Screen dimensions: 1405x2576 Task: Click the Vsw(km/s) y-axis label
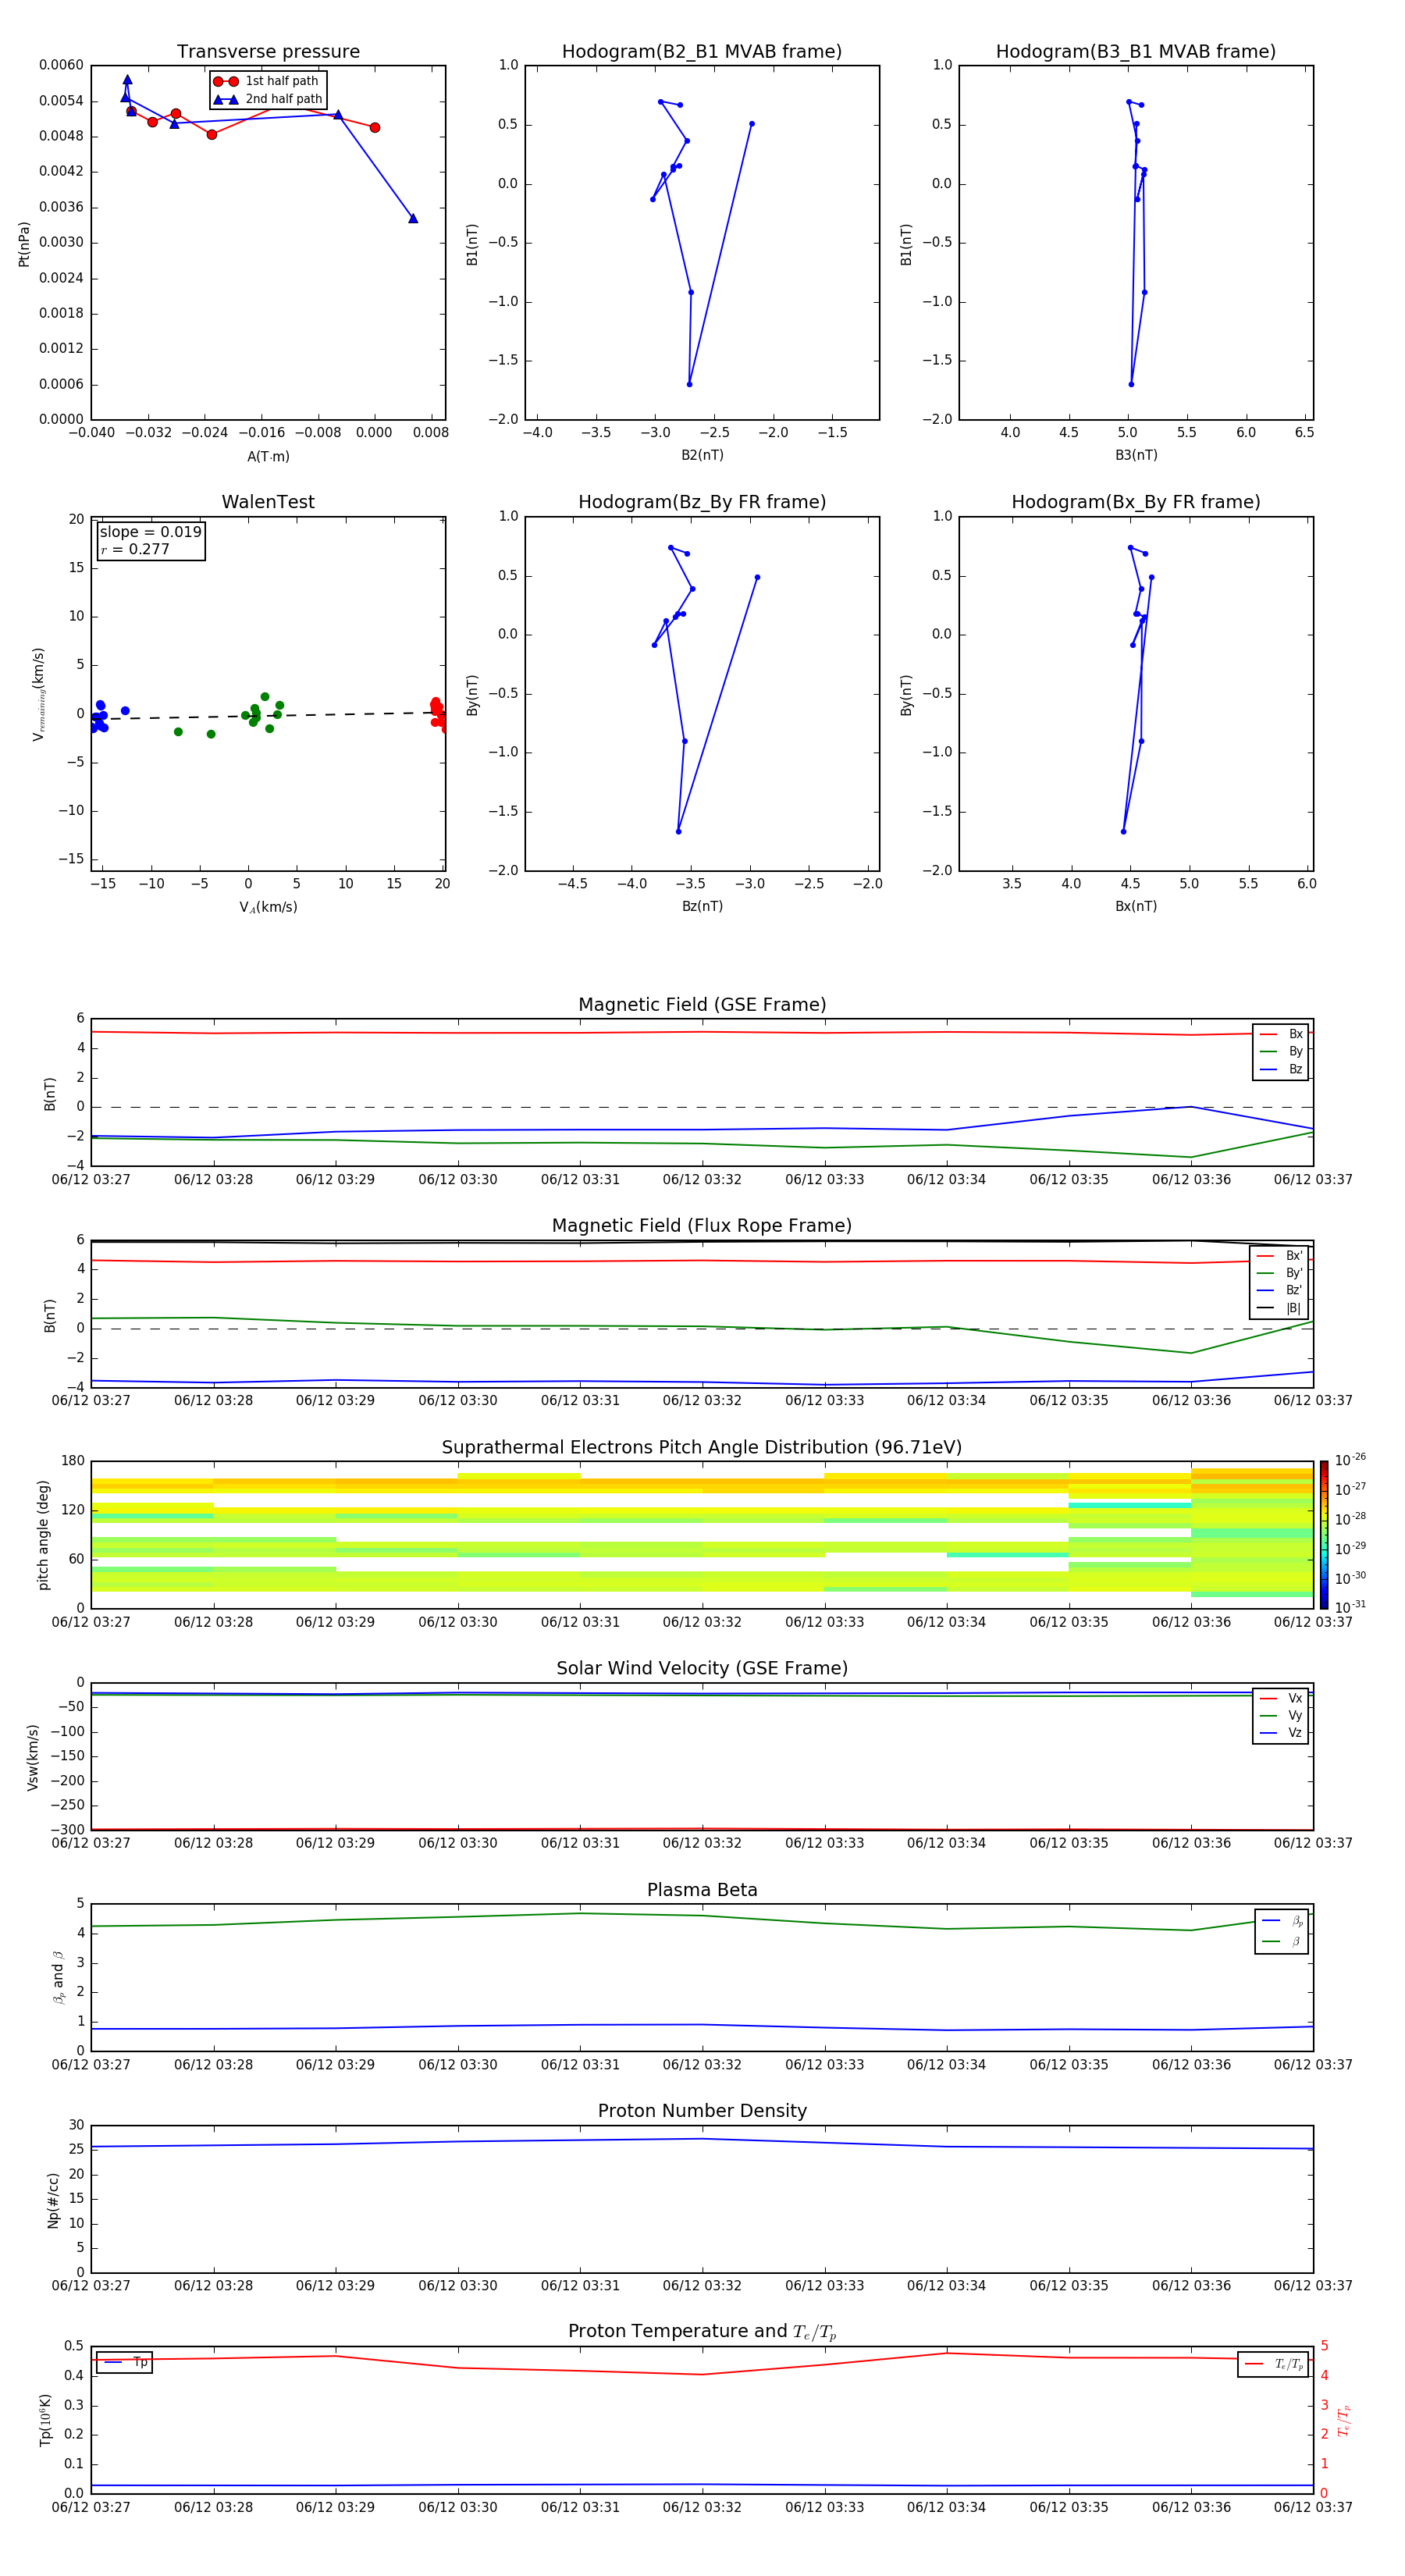pos(32,1756)
